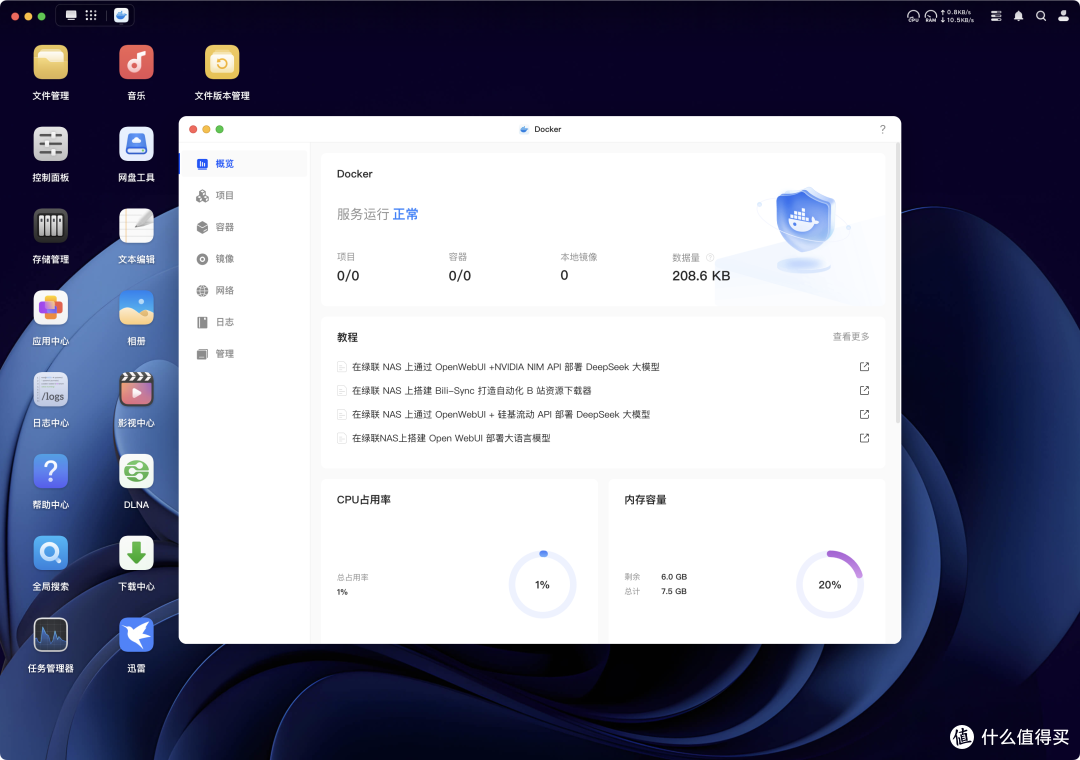Launch the 文本编辑 text editor
Image resolution: width=1080 pixels, height=760 pixels.
pos(136,226)
